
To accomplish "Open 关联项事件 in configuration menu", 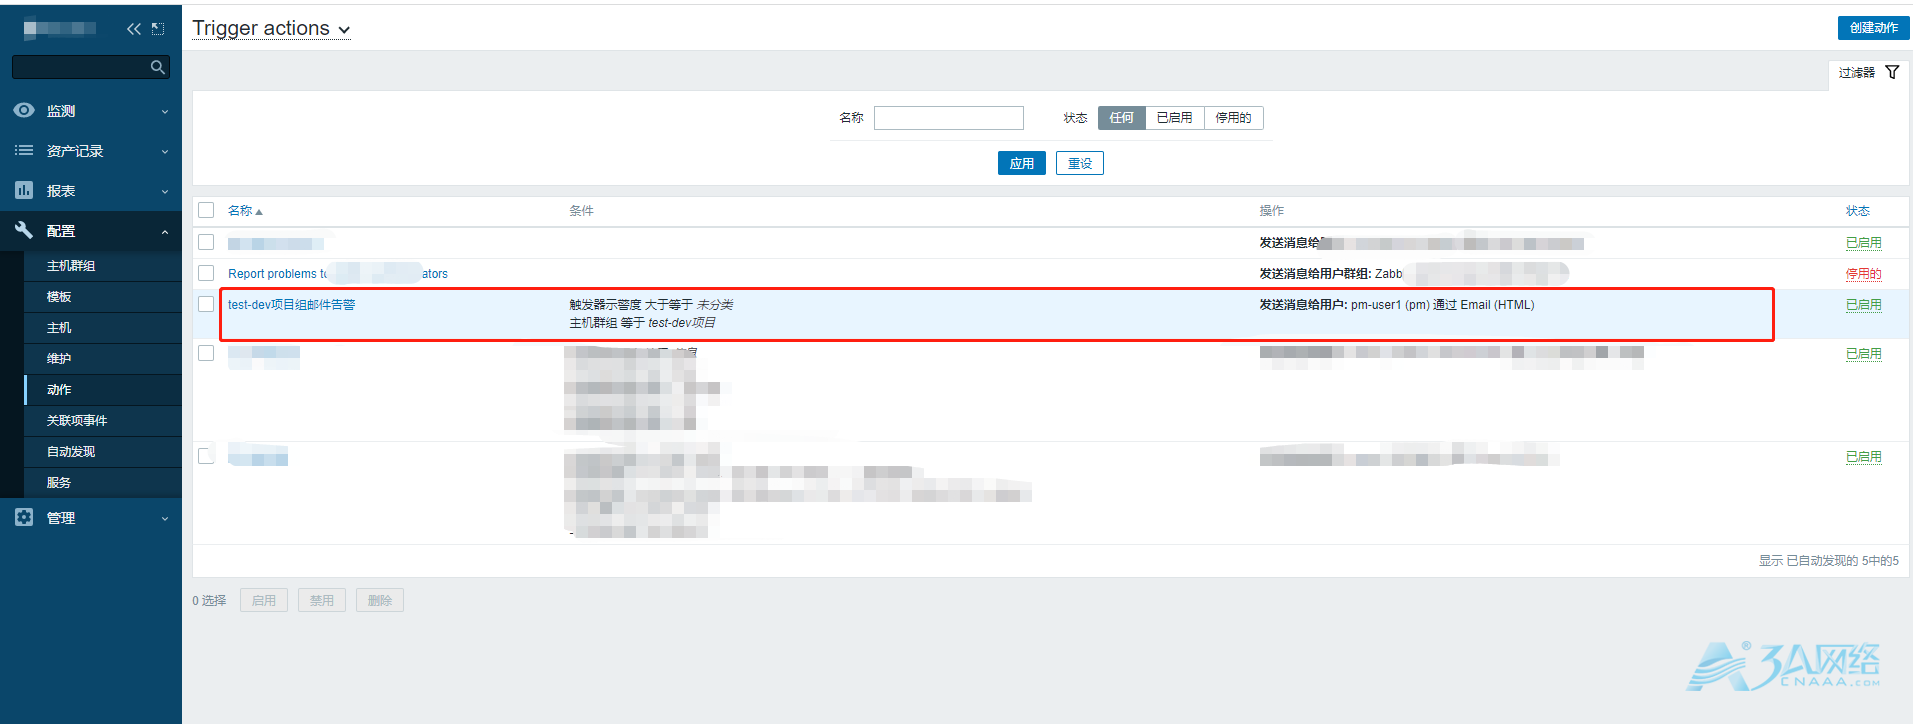I will [x=77, y=421].
